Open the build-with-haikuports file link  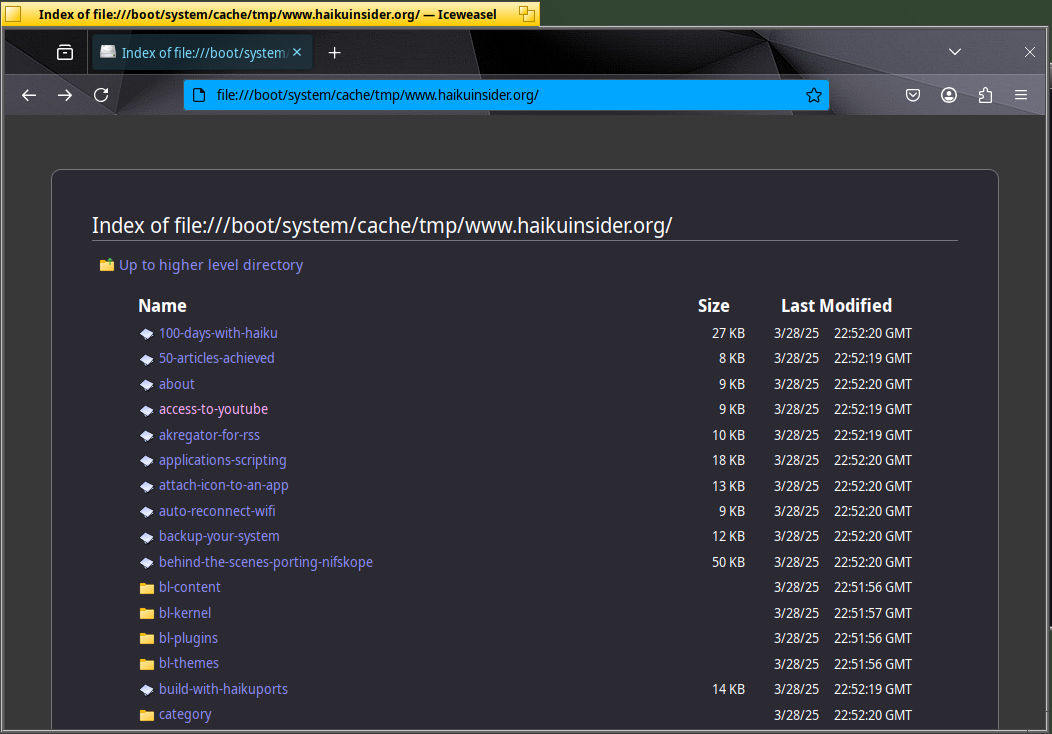tap(223, 689)
